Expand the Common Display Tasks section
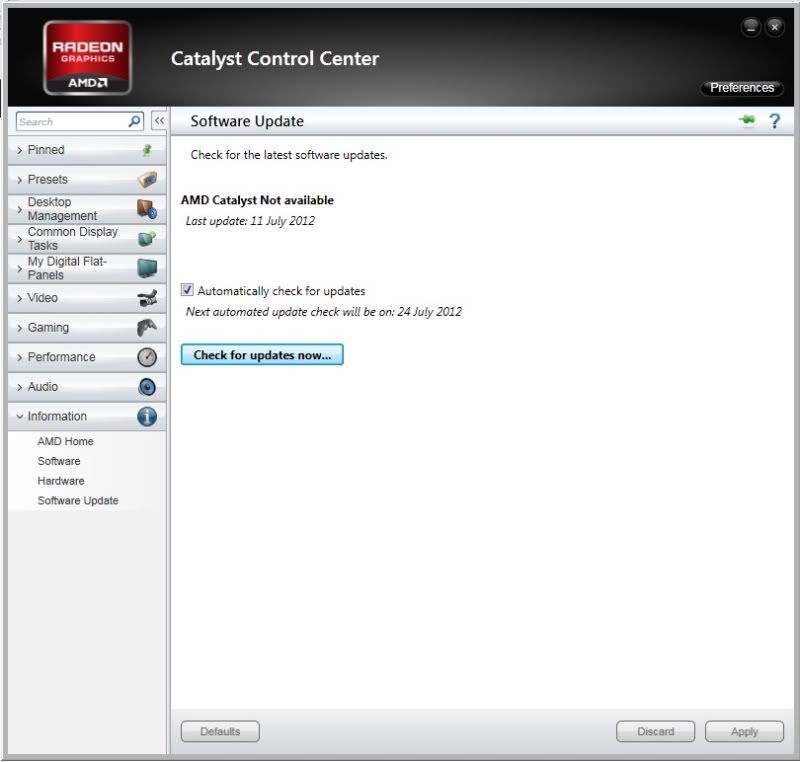Screen dimensions: 800x762 coord(72,238)
